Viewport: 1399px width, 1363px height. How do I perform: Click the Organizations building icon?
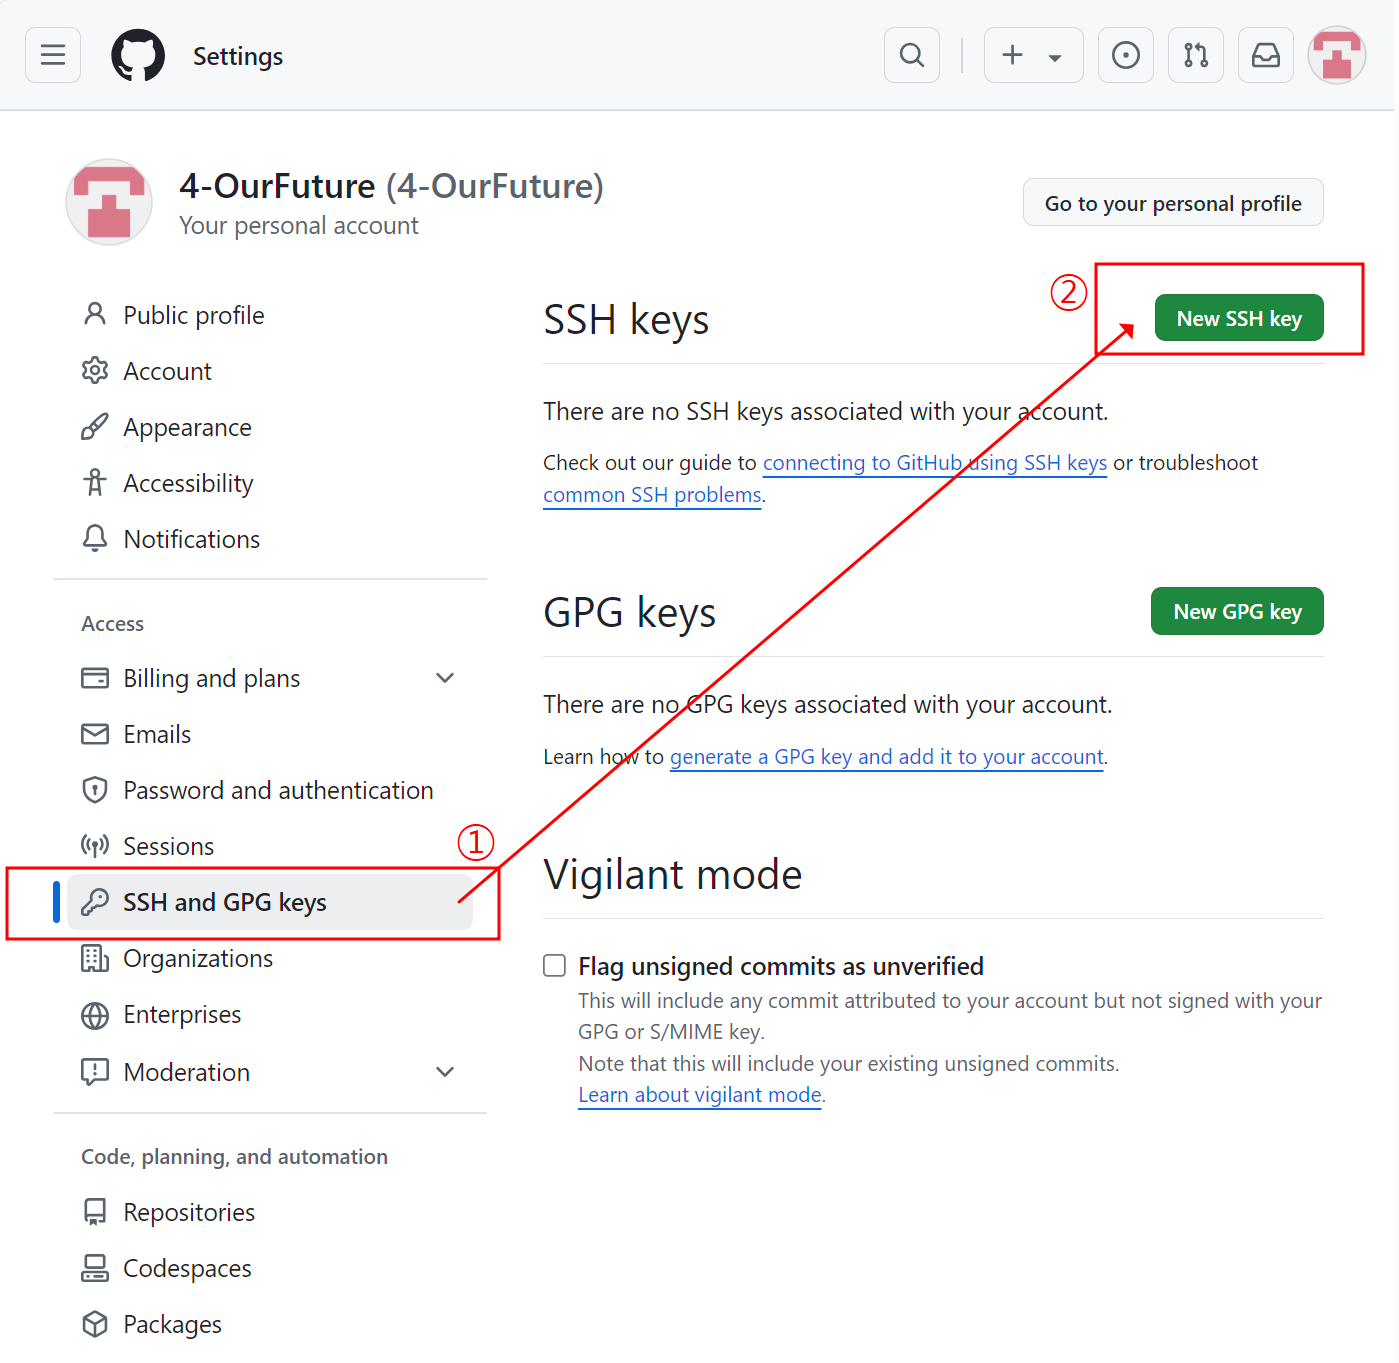tap(95, 958)
